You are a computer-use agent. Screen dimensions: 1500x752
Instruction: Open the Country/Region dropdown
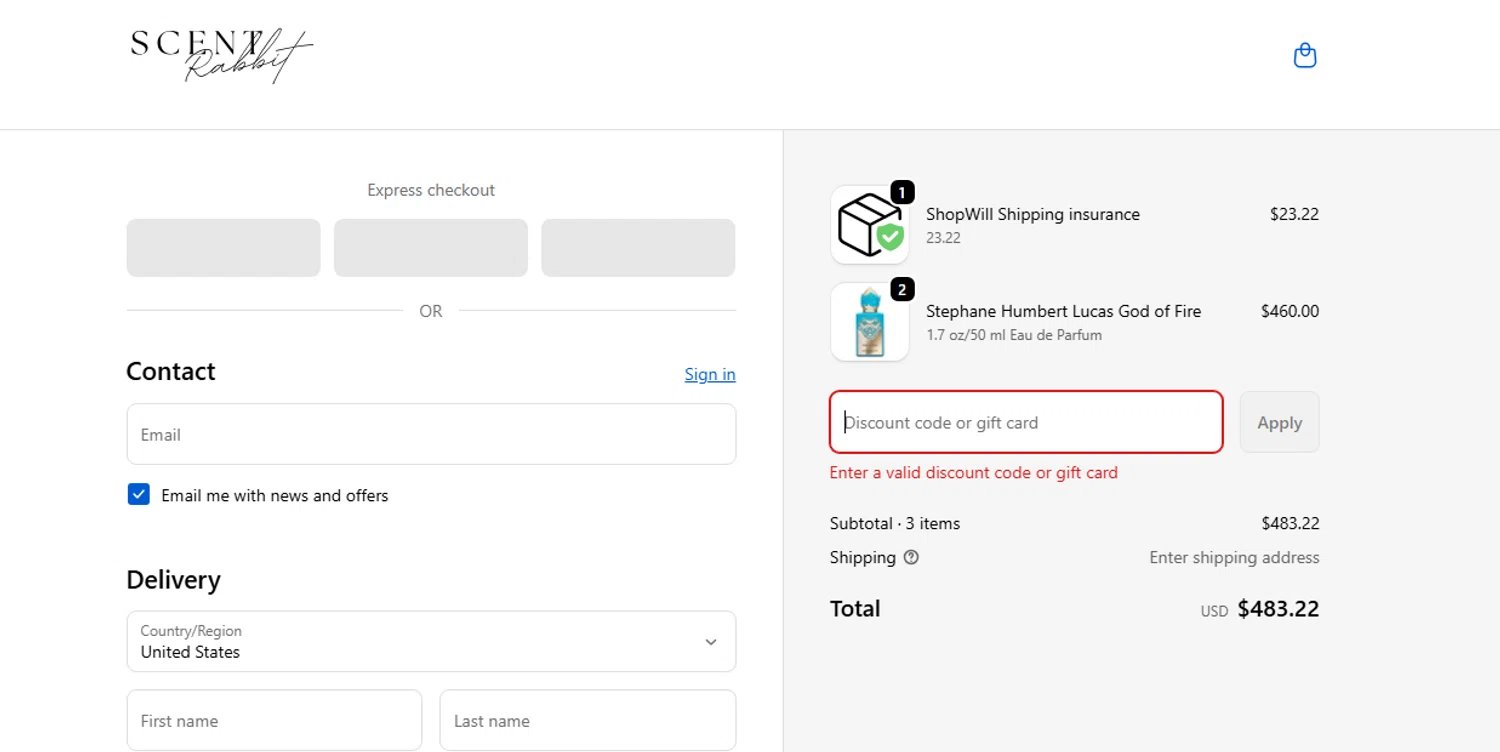[x=431, y=642]
